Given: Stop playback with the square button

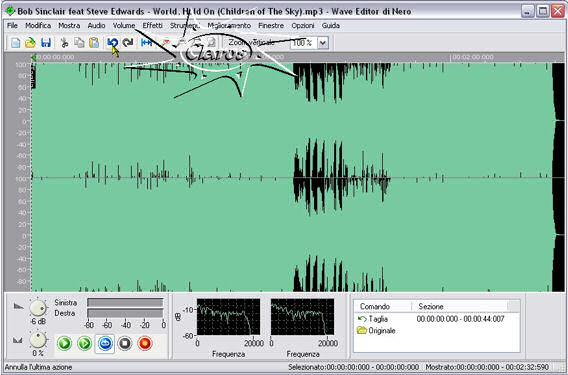Looking at the screenshot, I should click(125, 343).
